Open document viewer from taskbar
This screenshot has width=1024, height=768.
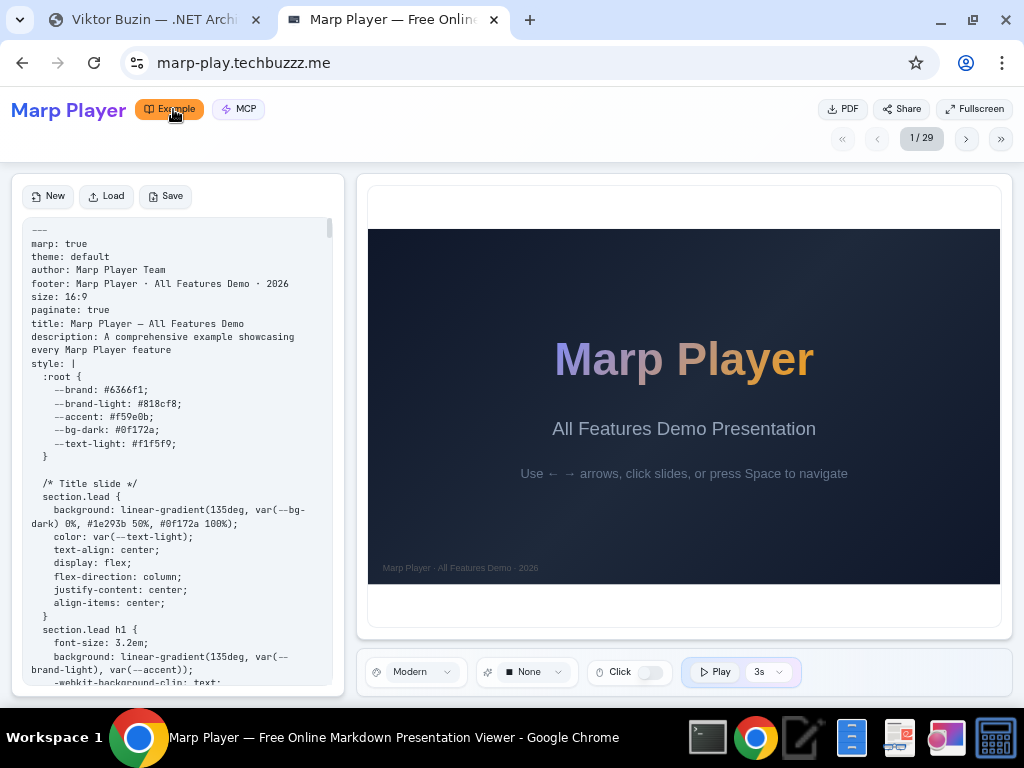(x=899, y=738)
